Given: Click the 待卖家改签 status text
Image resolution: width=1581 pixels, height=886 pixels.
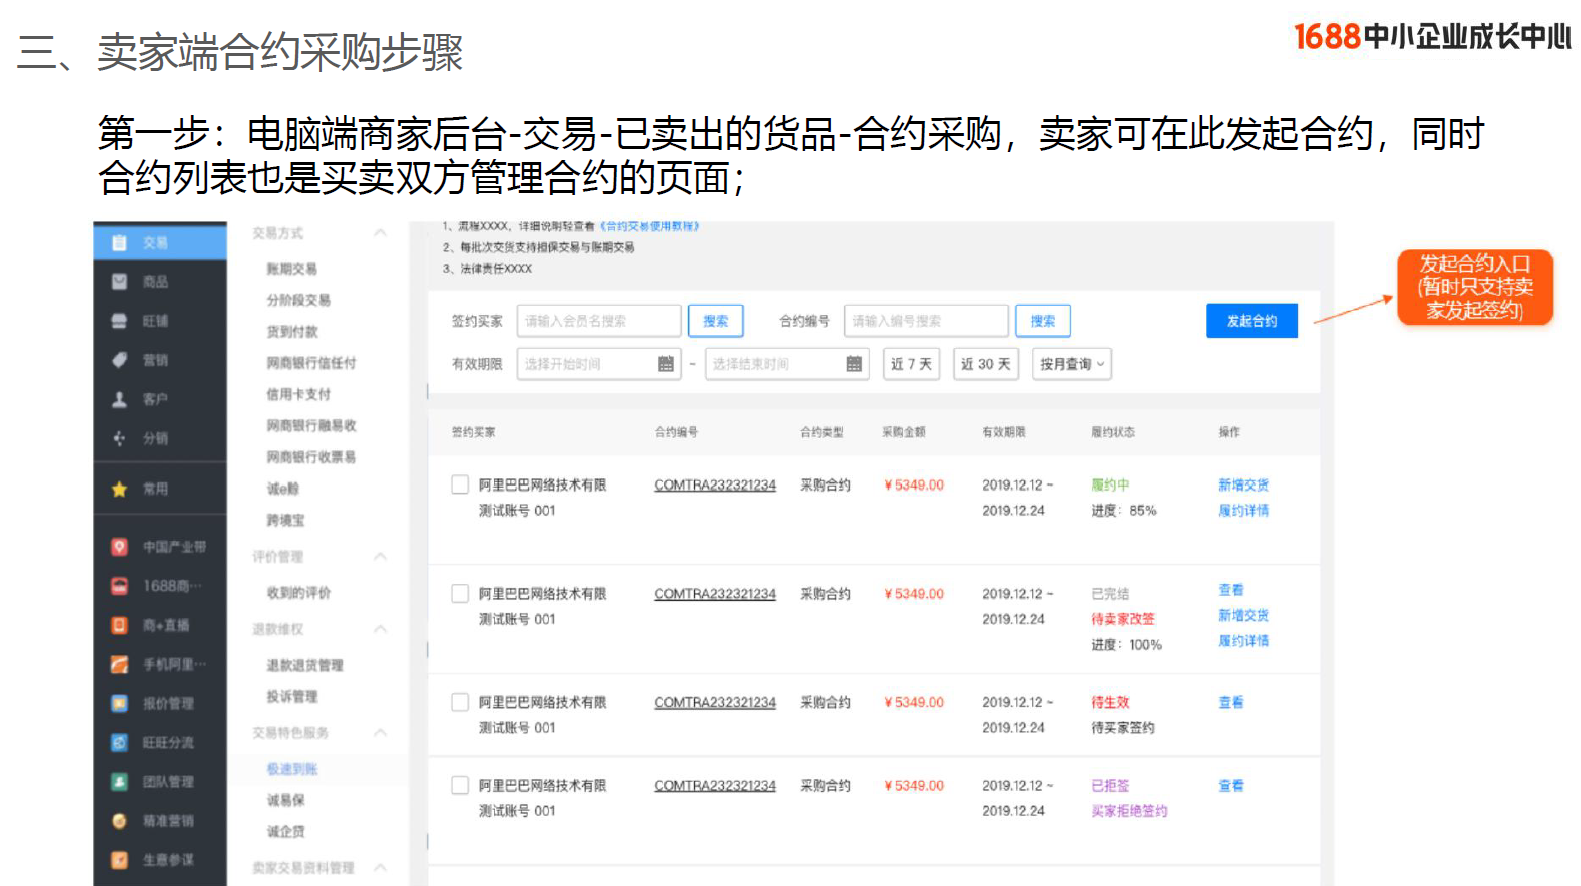Looking at the screenshot, I should tap(1123, 619).
